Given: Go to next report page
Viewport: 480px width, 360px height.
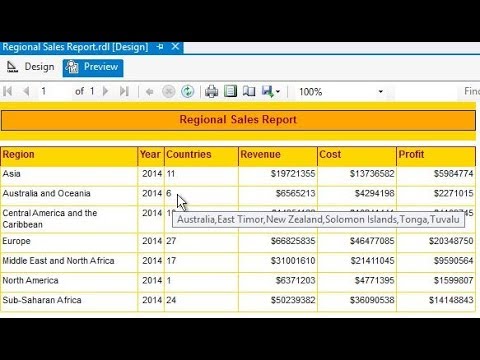Looking at the screenshot, I should 105,91.
